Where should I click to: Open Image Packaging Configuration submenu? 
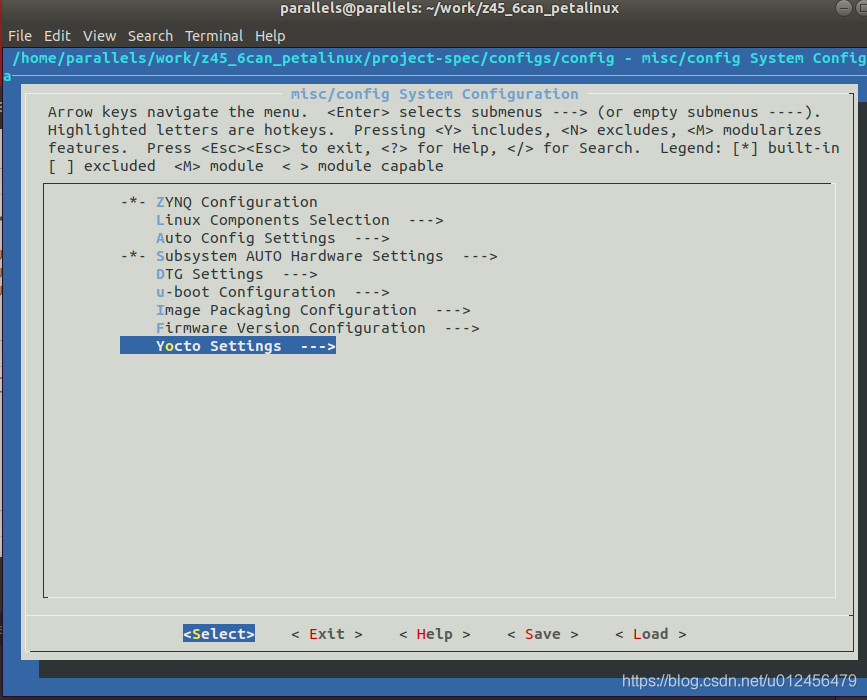tap(313, 310)
